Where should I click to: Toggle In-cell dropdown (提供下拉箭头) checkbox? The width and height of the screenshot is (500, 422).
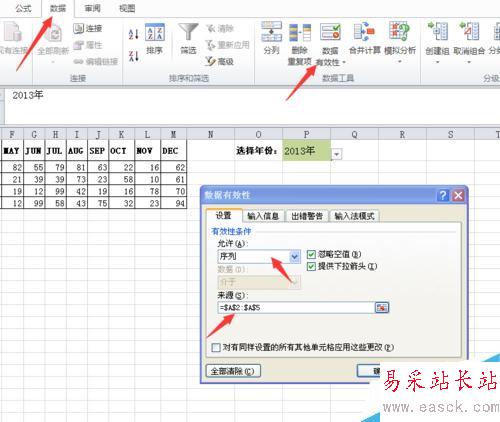[x=311, y=266]
